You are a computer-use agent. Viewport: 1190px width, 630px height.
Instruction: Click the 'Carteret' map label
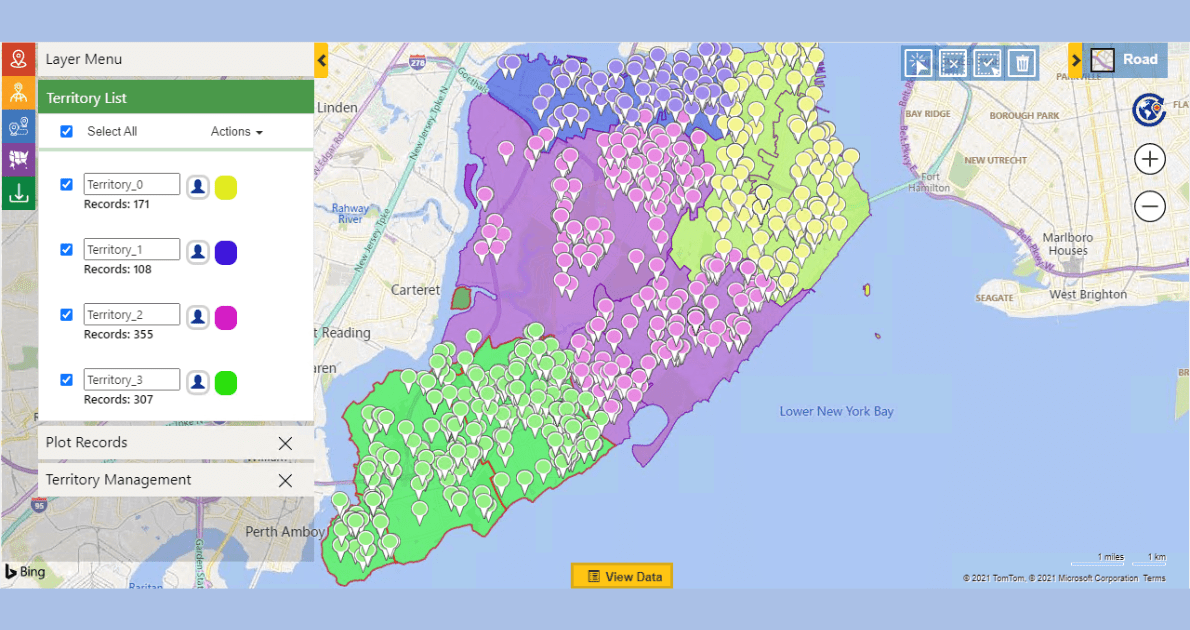click(x=415, y=290)
